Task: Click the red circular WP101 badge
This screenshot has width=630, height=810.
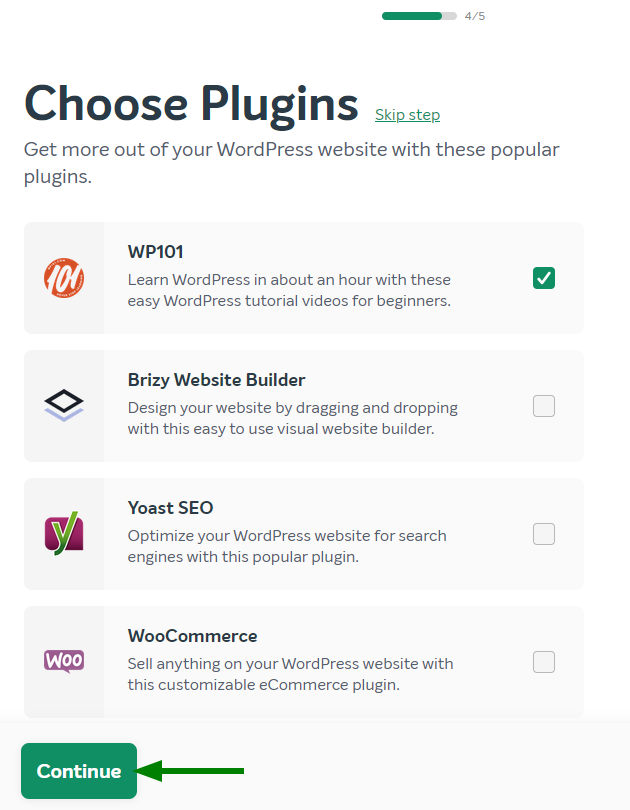Action: point(62,277)
